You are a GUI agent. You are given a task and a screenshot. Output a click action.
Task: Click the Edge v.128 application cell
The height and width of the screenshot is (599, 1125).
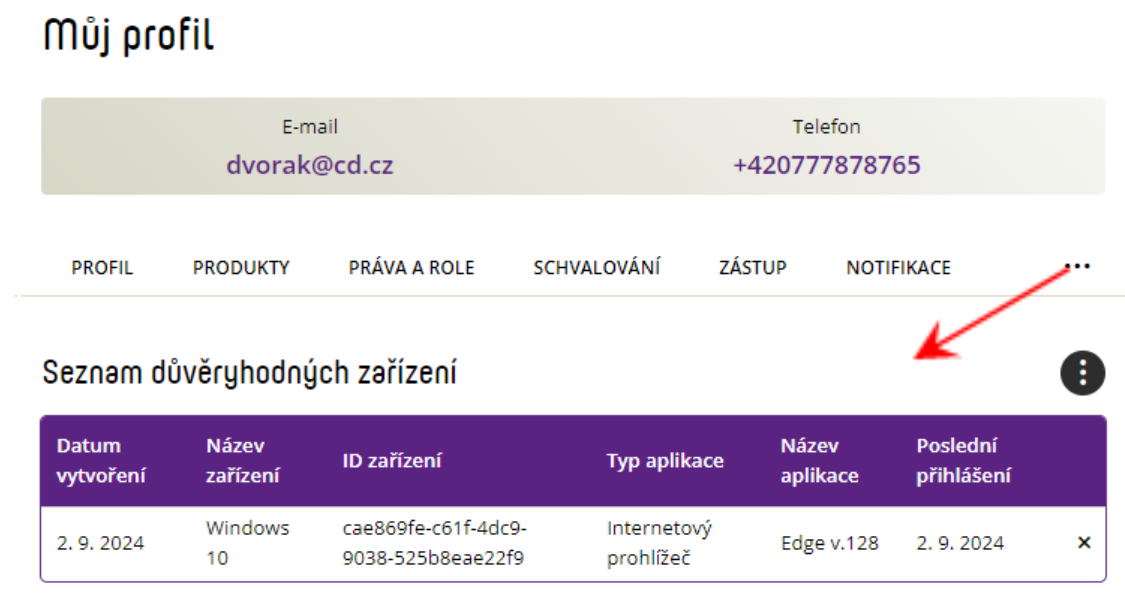pos(829,543)
